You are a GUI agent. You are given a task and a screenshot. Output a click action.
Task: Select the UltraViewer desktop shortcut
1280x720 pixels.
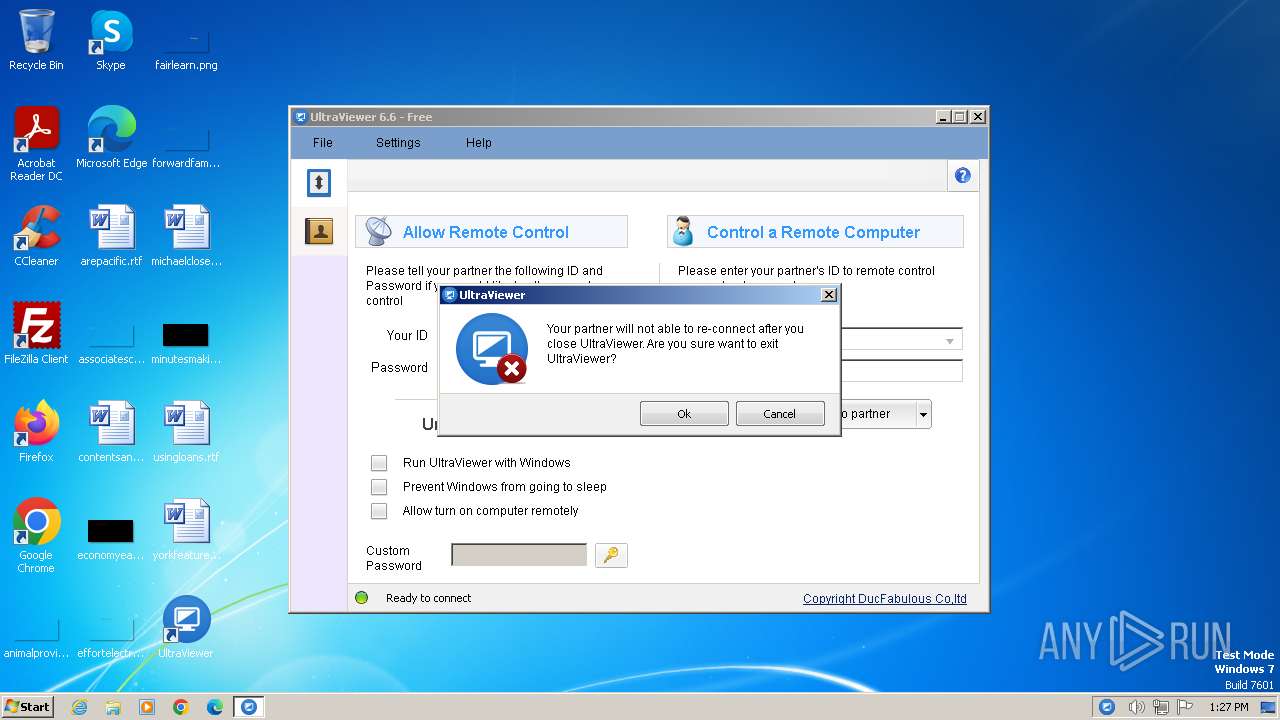click(x=186, y=628)
